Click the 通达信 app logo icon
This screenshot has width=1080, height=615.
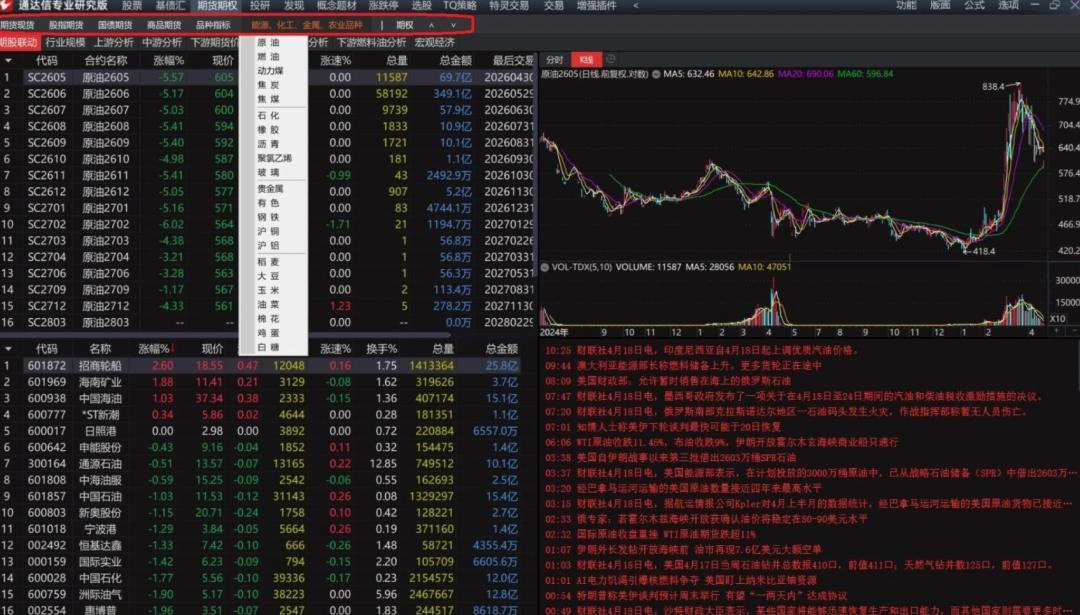(x=8, y=6)
